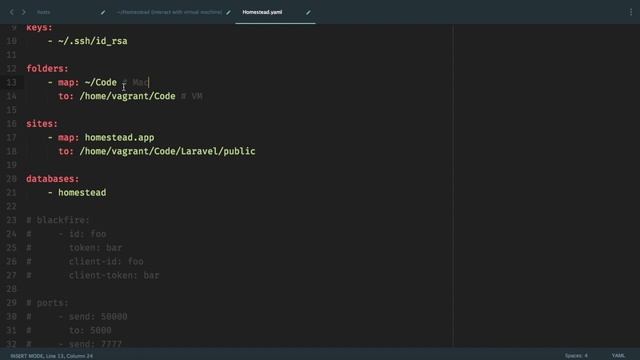The image size is (640, 360).
Task: Click the 'folders:' key
Action: coord(47,69)
